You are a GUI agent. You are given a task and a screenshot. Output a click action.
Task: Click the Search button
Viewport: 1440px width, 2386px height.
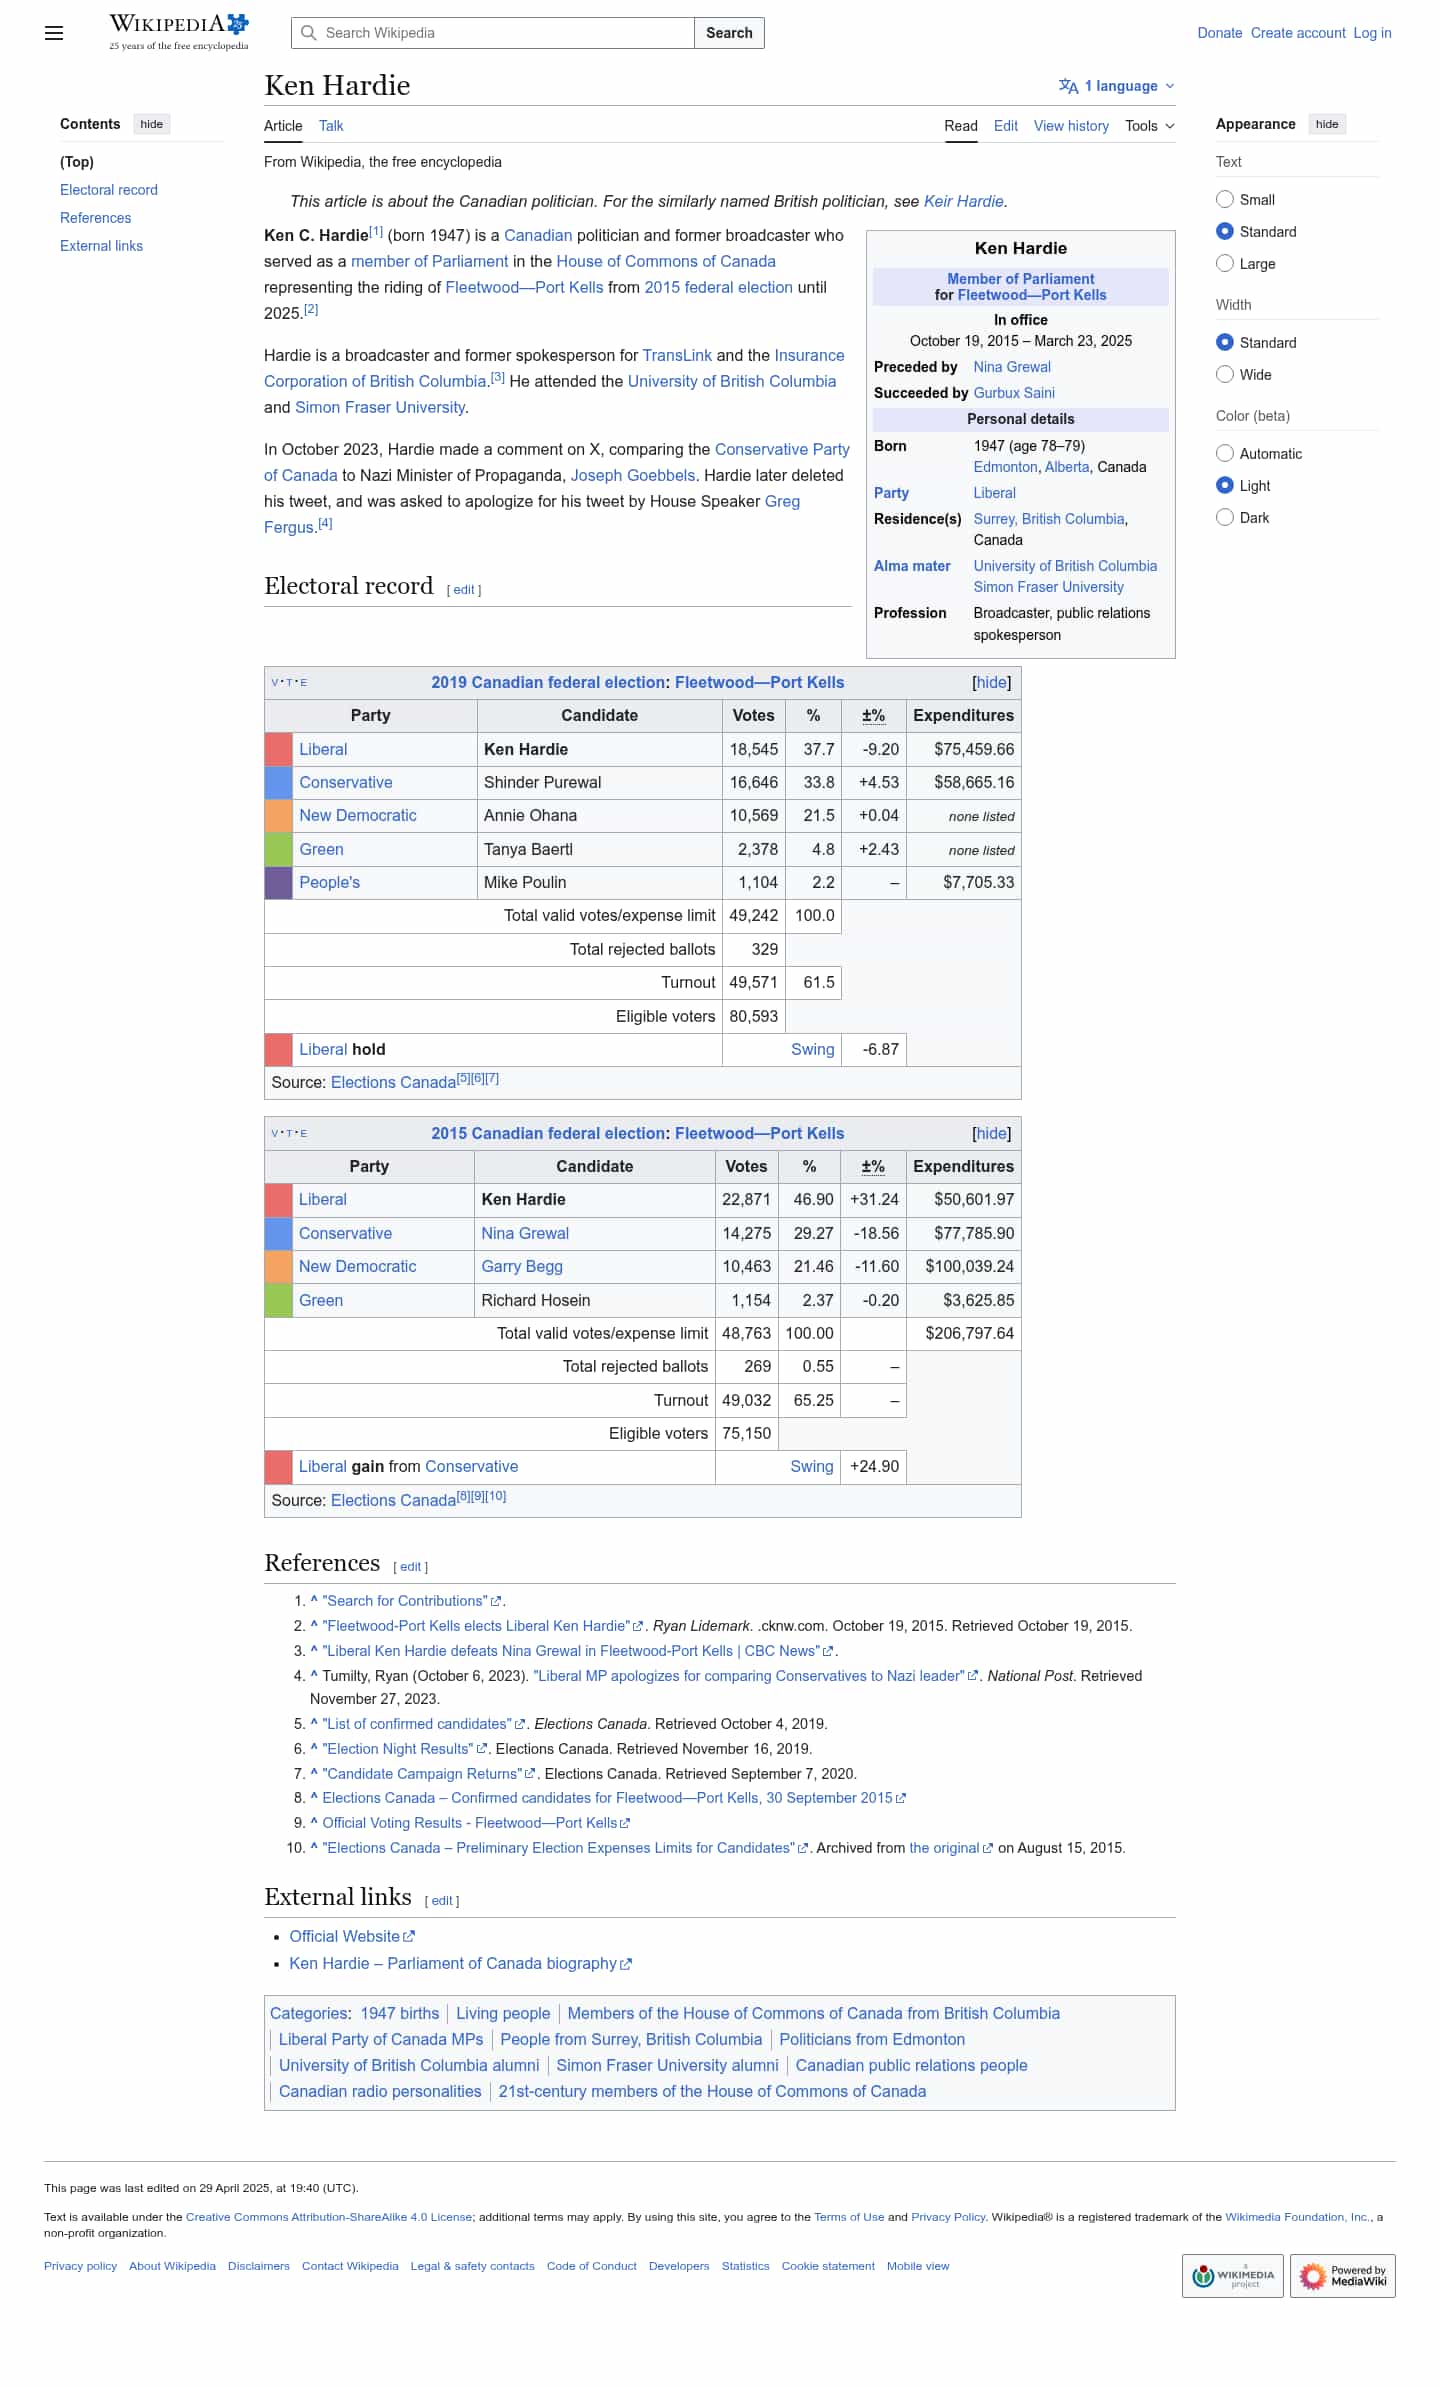729,33
